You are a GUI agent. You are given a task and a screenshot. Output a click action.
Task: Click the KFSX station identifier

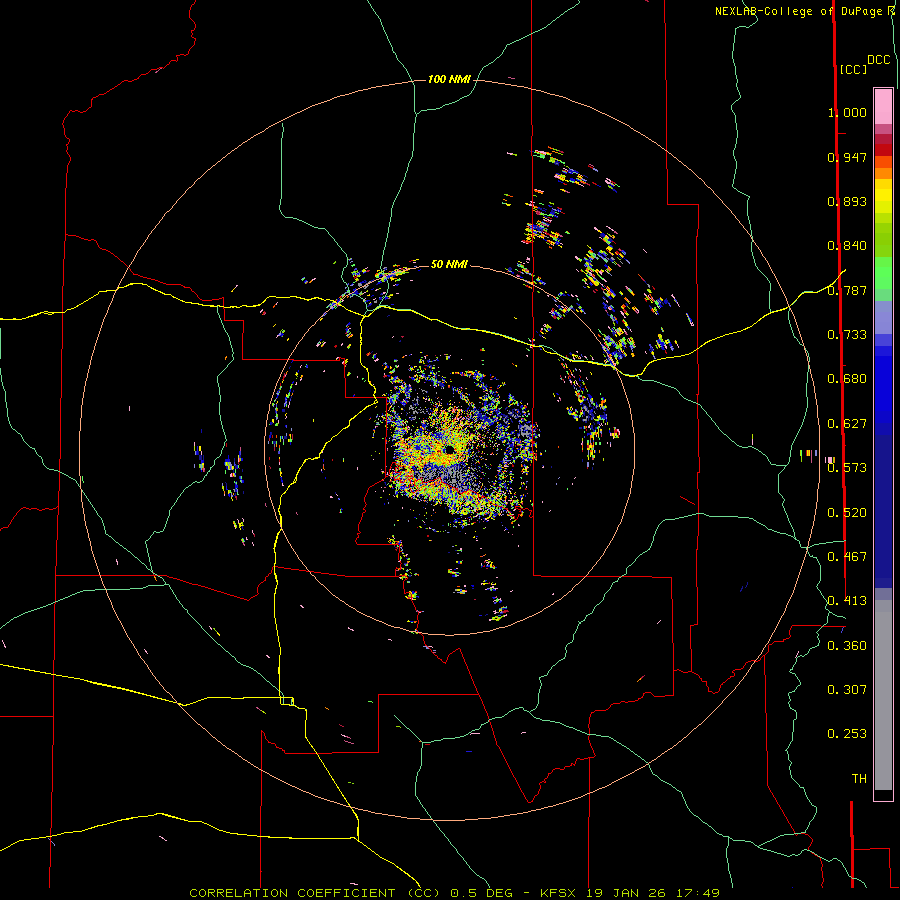(560, 893)
